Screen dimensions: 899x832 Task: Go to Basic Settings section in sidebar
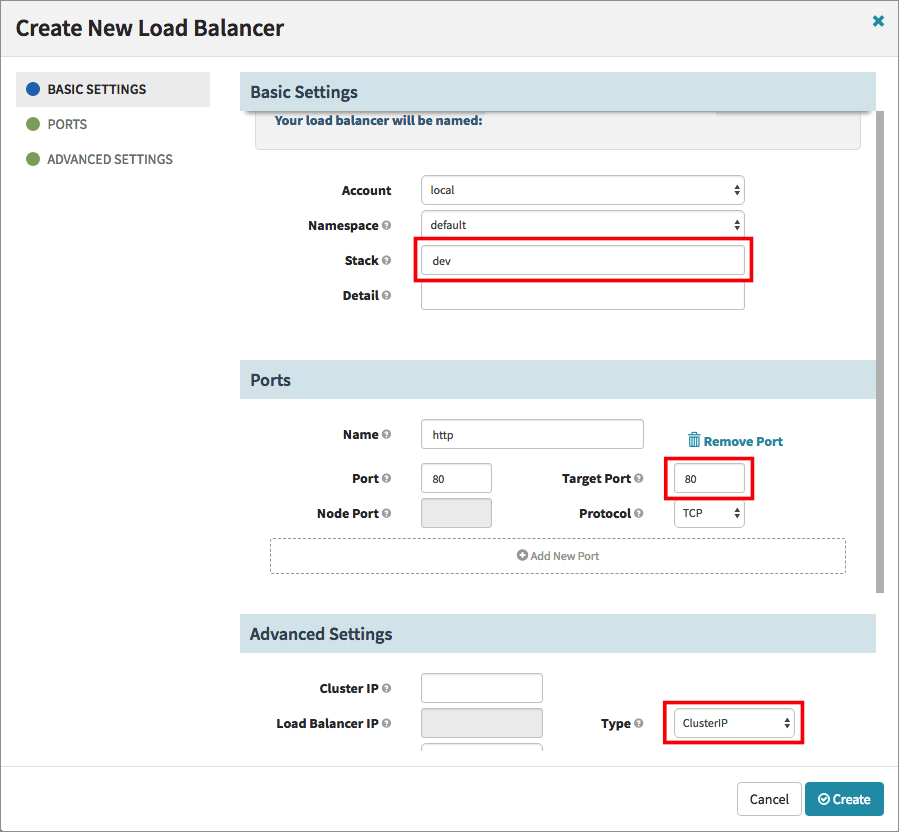pyautogui.click(x=96, y=89)
